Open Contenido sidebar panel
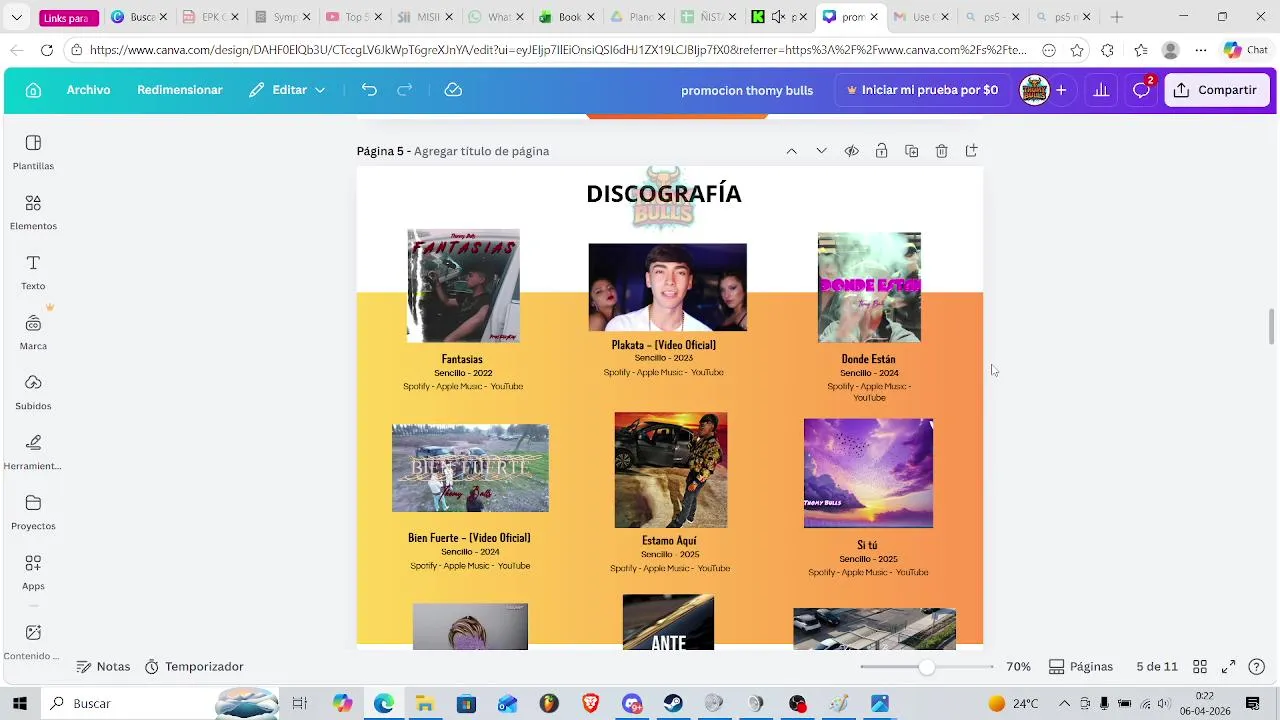The width and height of the screenshot is (1280, 720). pos(33,642)
